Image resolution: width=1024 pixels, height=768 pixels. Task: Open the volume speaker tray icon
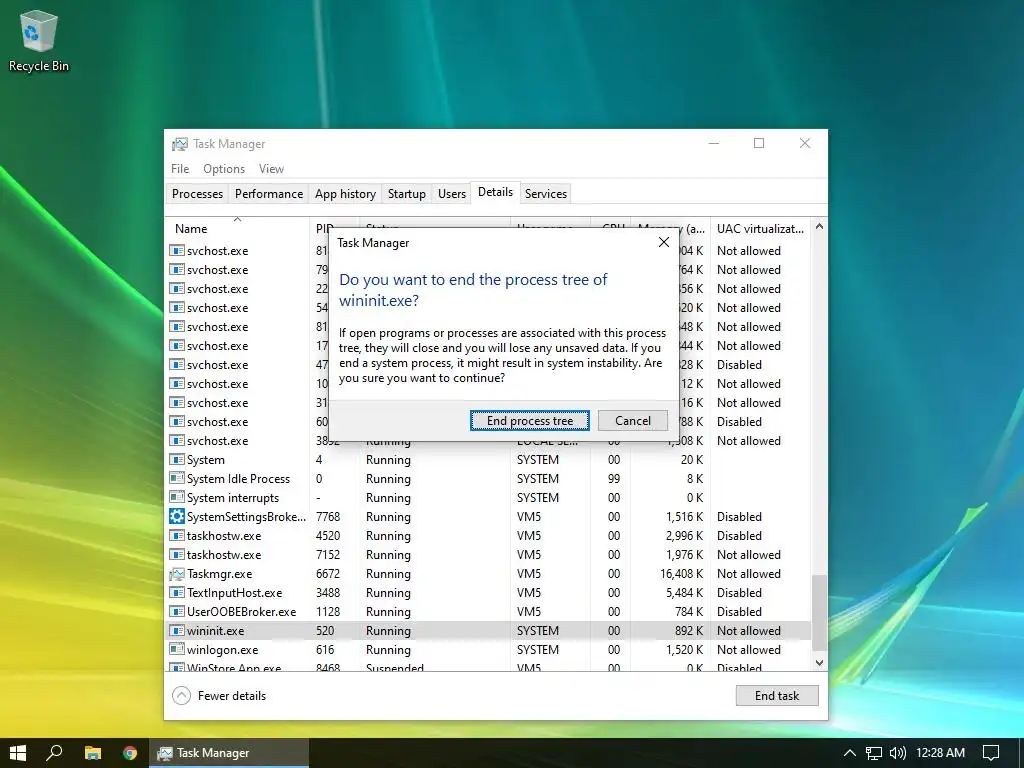pyautogui.click(x=898, y=753)
